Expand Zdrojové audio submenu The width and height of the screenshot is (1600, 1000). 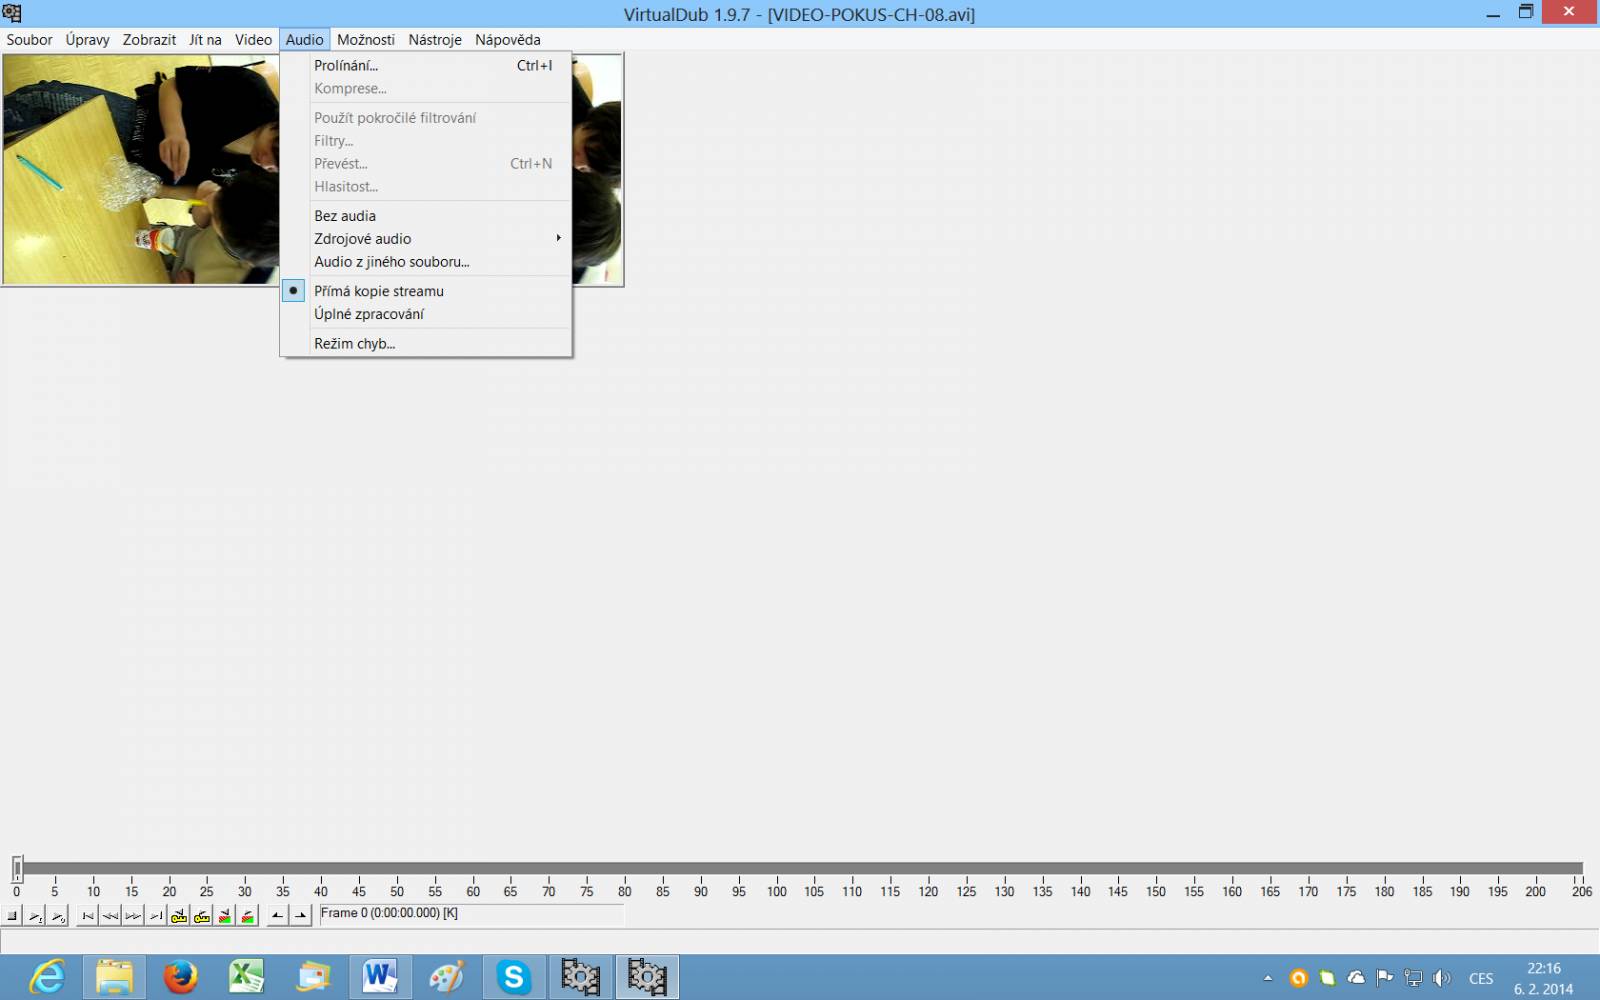pos(427,238)
